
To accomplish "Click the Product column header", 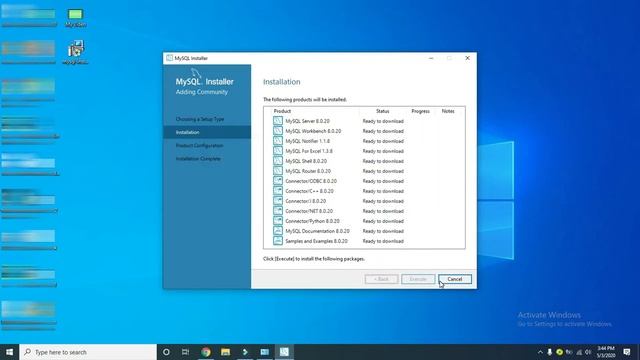I will click(282, 111).
